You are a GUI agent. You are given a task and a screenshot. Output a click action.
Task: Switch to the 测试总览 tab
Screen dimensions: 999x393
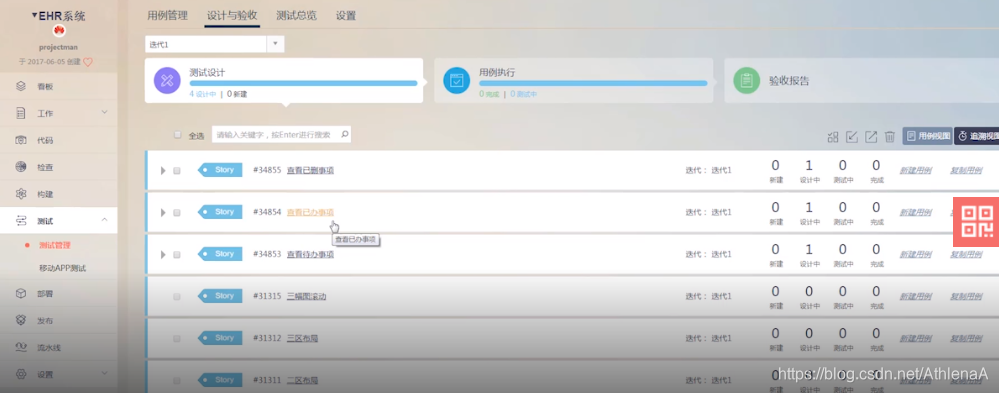coord(296,16)
